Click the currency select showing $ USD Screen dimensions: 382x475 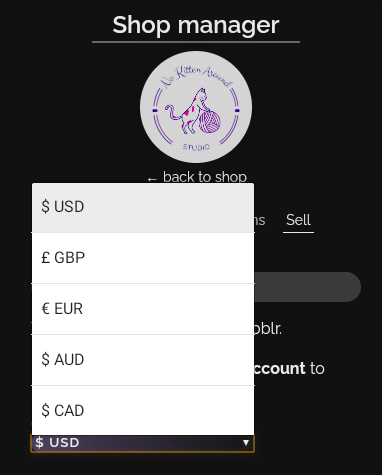[x=143, y=443]
